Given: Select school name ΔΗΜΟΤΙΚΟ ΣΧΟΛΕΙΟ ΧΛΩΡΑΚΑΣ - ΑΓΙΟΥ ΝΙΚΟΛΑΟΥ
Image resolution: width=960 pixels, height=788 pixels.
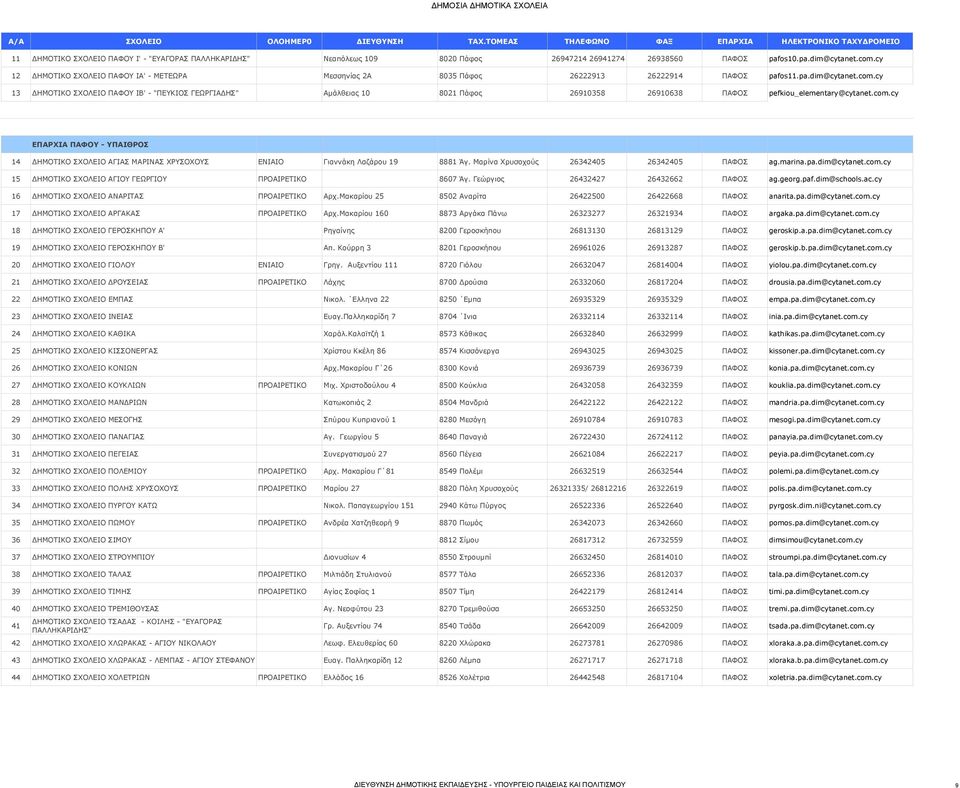Looking at the screenshot, I should pyautogui.click(x=124, y=643).
